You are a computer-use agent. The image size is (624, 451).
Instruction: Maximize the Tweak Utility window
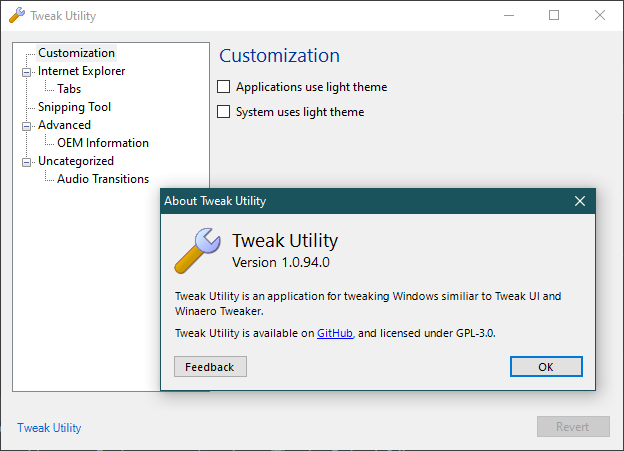[554, 16]
